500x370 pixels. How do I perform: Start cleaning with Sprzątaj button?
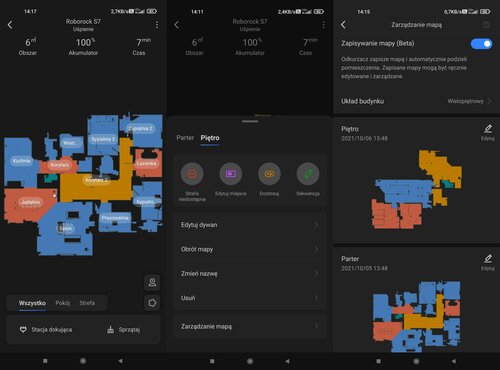pos(123,330)
